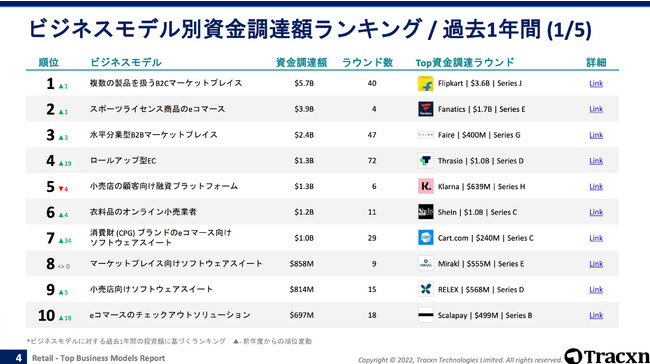Open the Link for Cart.com row
This screenshot has height=364, width=650.
[x=596, y=238]
